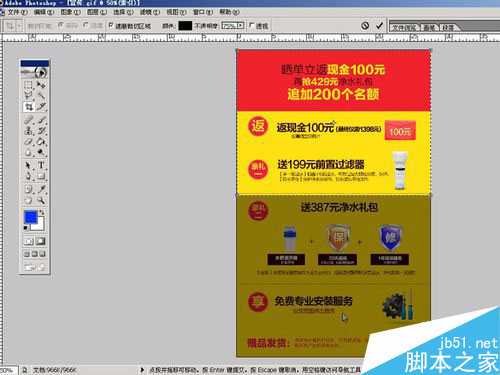The width and height of the screenshot is (500, 375).
Task: Choose Standard Screen mode
Action: pos(27,254)
